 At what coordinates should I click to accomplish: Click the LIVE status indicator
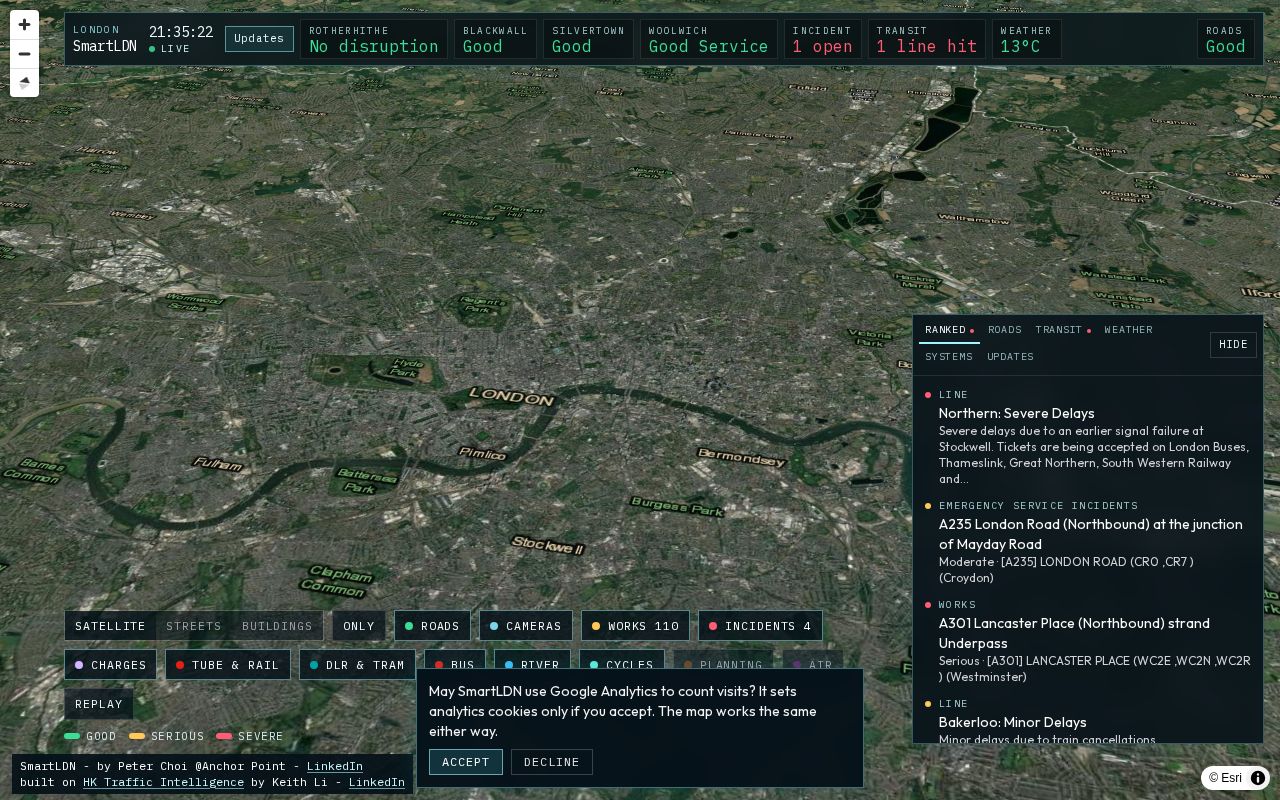pyautogui.click(x=170, y=49)
